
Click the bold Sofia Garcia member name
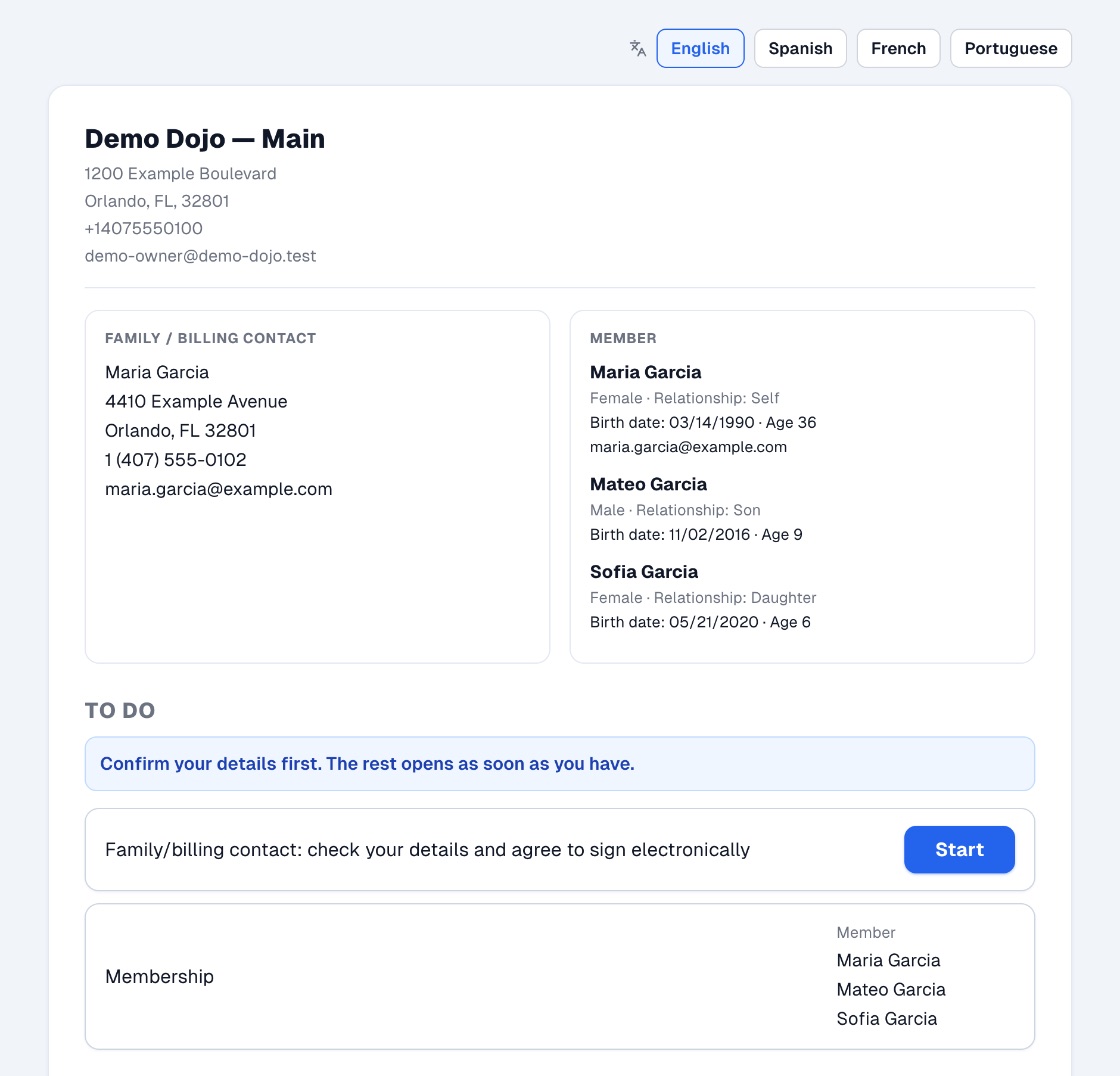coord(644,572)
